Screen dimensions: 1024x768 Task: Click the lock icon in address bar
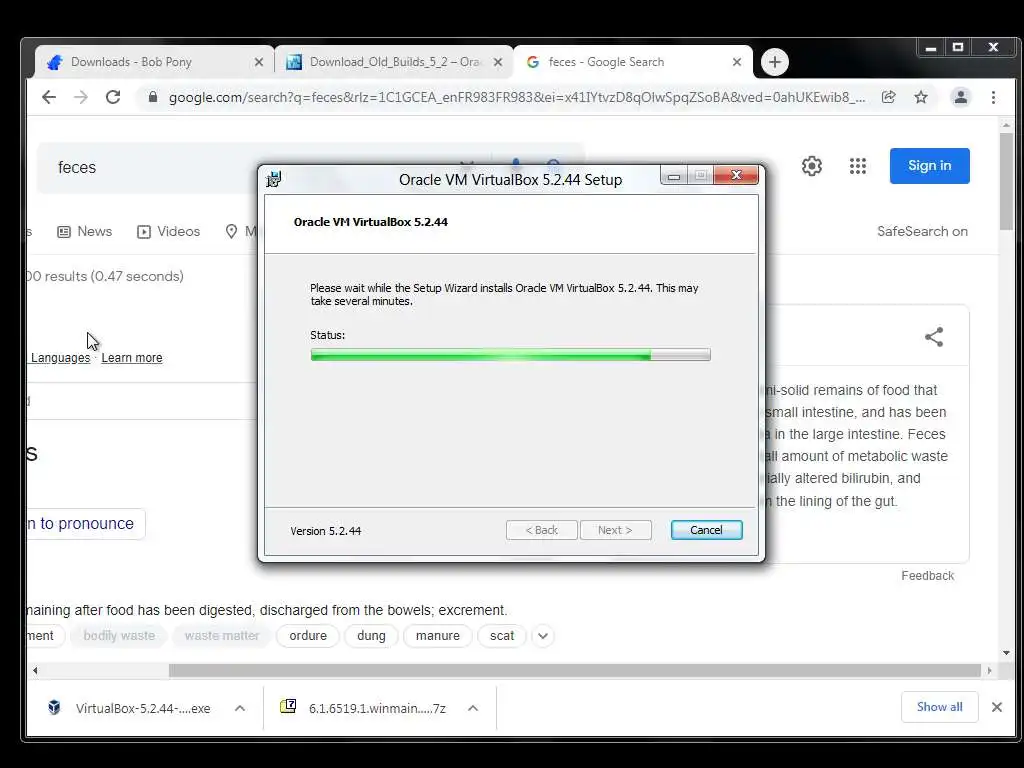(x=153, y=97)
